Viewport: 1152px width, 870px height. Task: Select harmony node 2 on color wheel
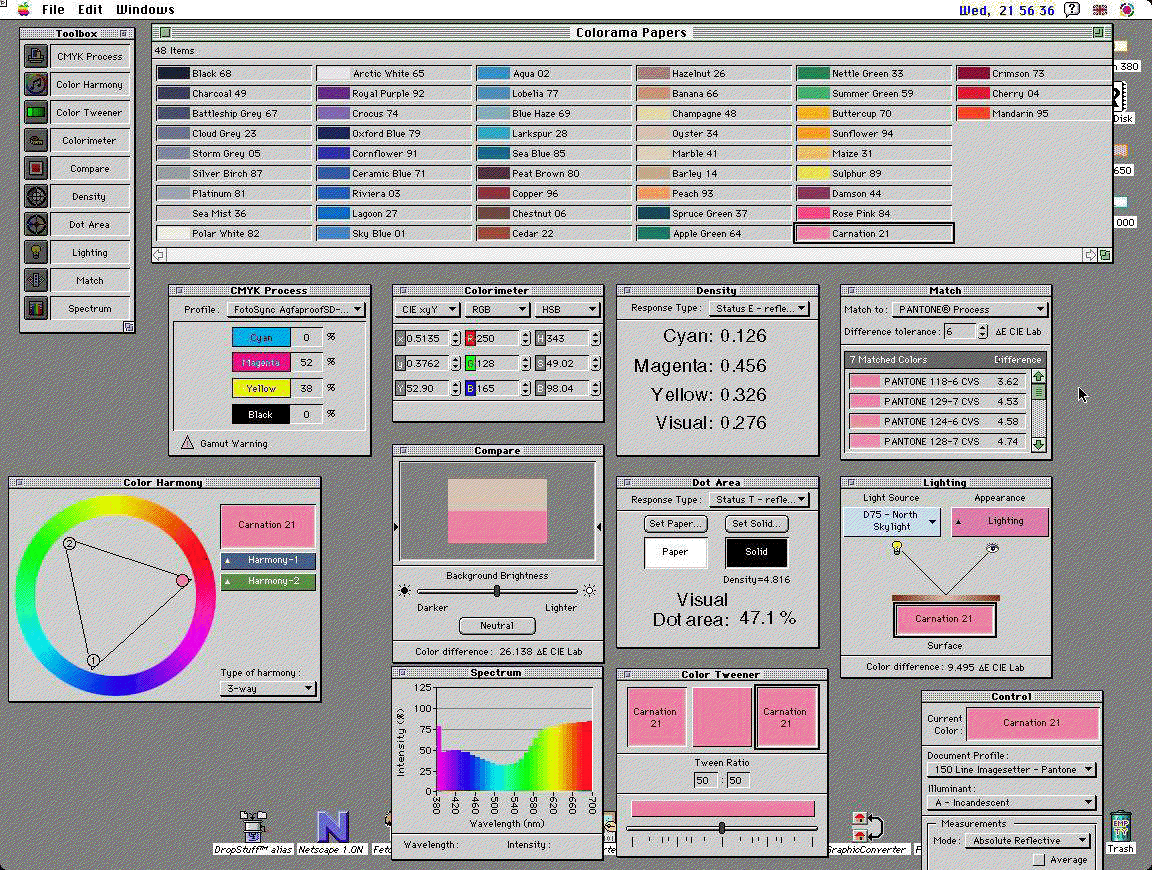tap(69, 543)
